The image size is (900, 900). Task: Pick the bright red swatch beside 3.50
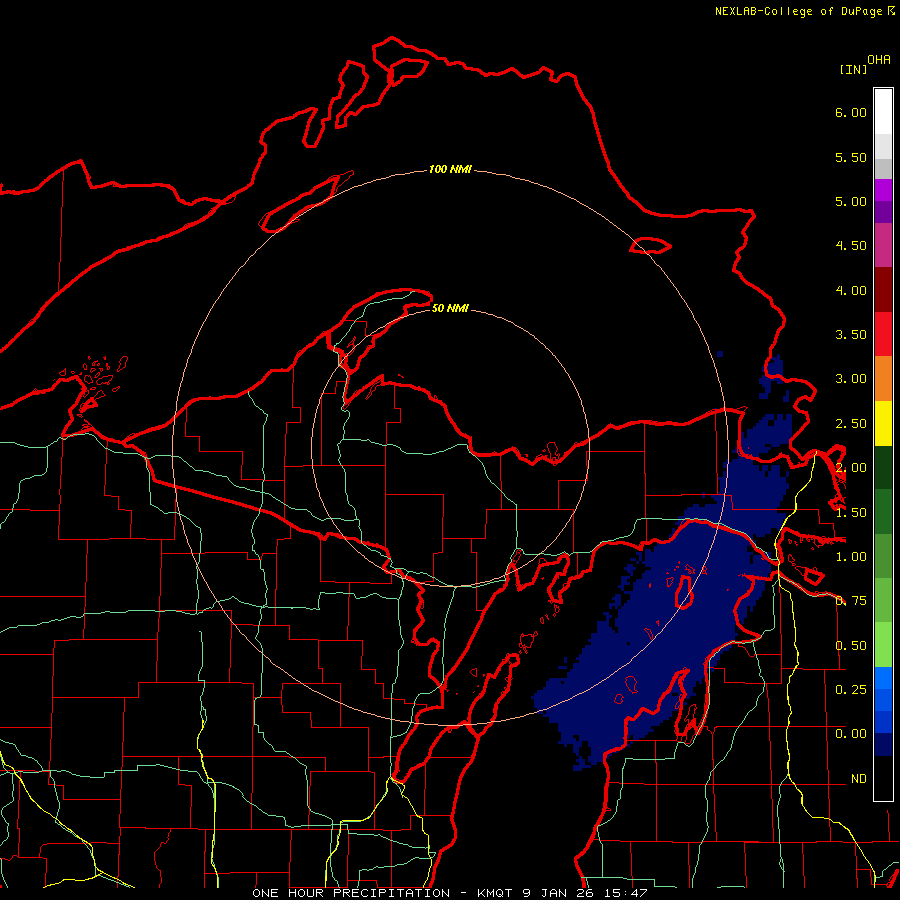883,334
